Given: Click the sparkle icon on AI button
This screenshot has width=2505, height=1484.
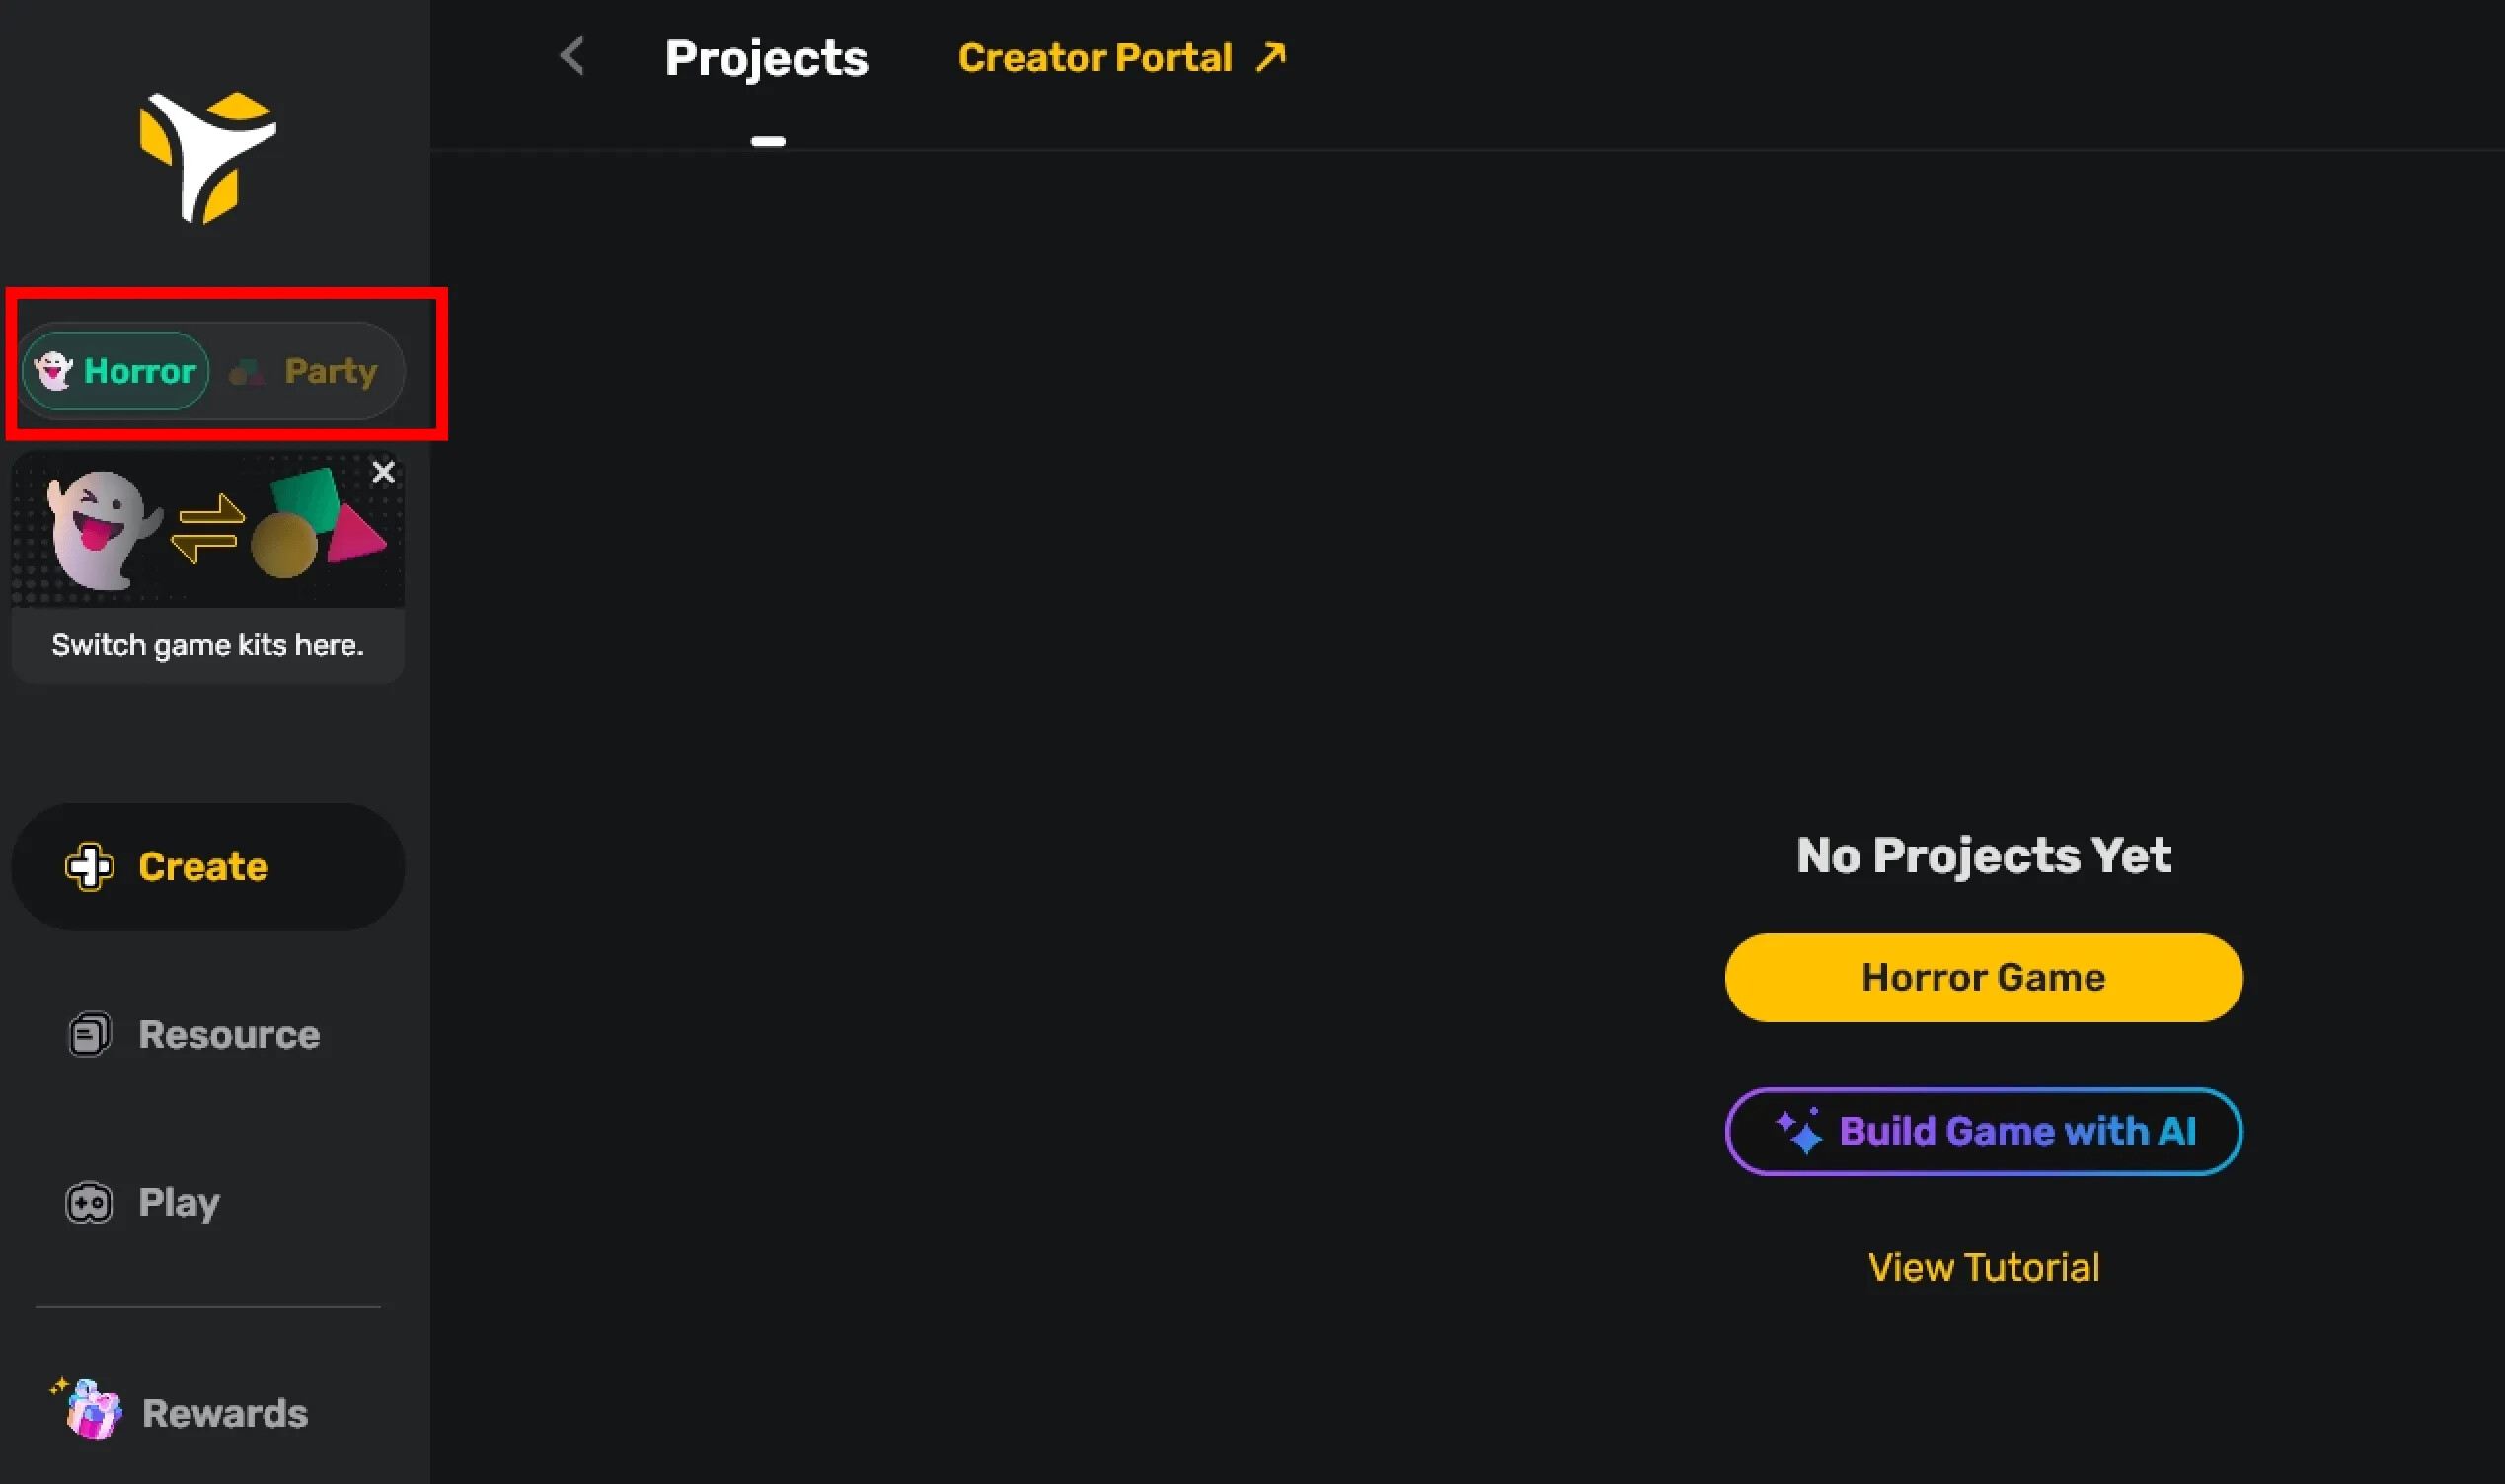Looking at the screenshot, I should (x=1799, y=1132).
